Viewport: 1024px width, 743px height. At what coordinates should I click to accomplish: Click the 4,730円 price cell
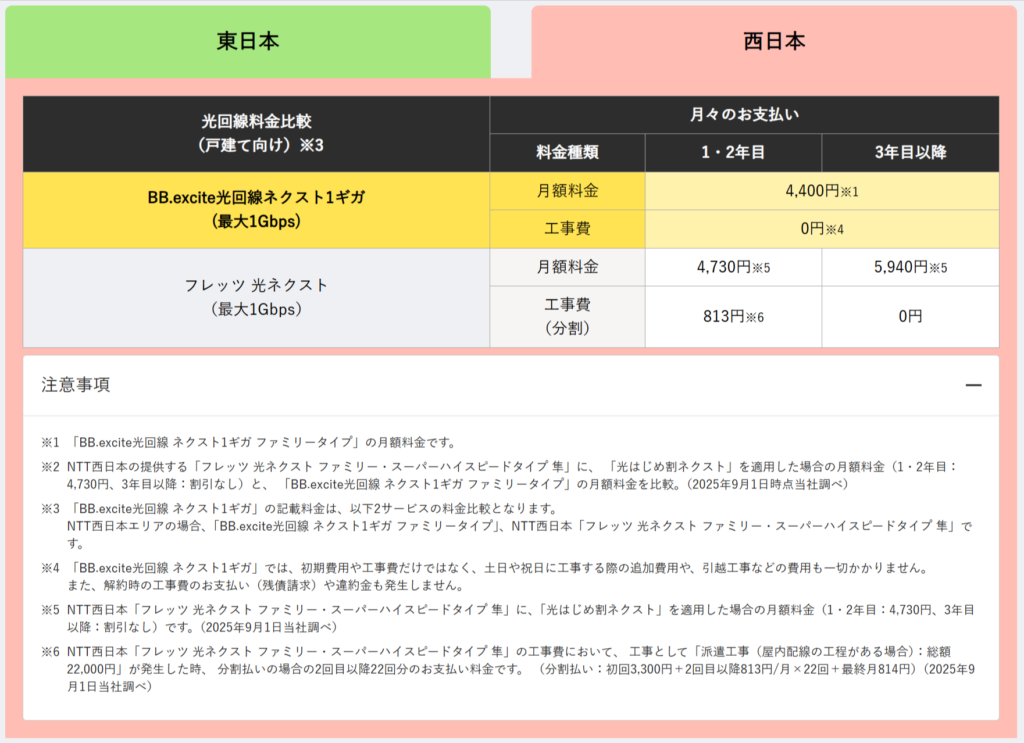pyautogui.click(x=733, y=267)
